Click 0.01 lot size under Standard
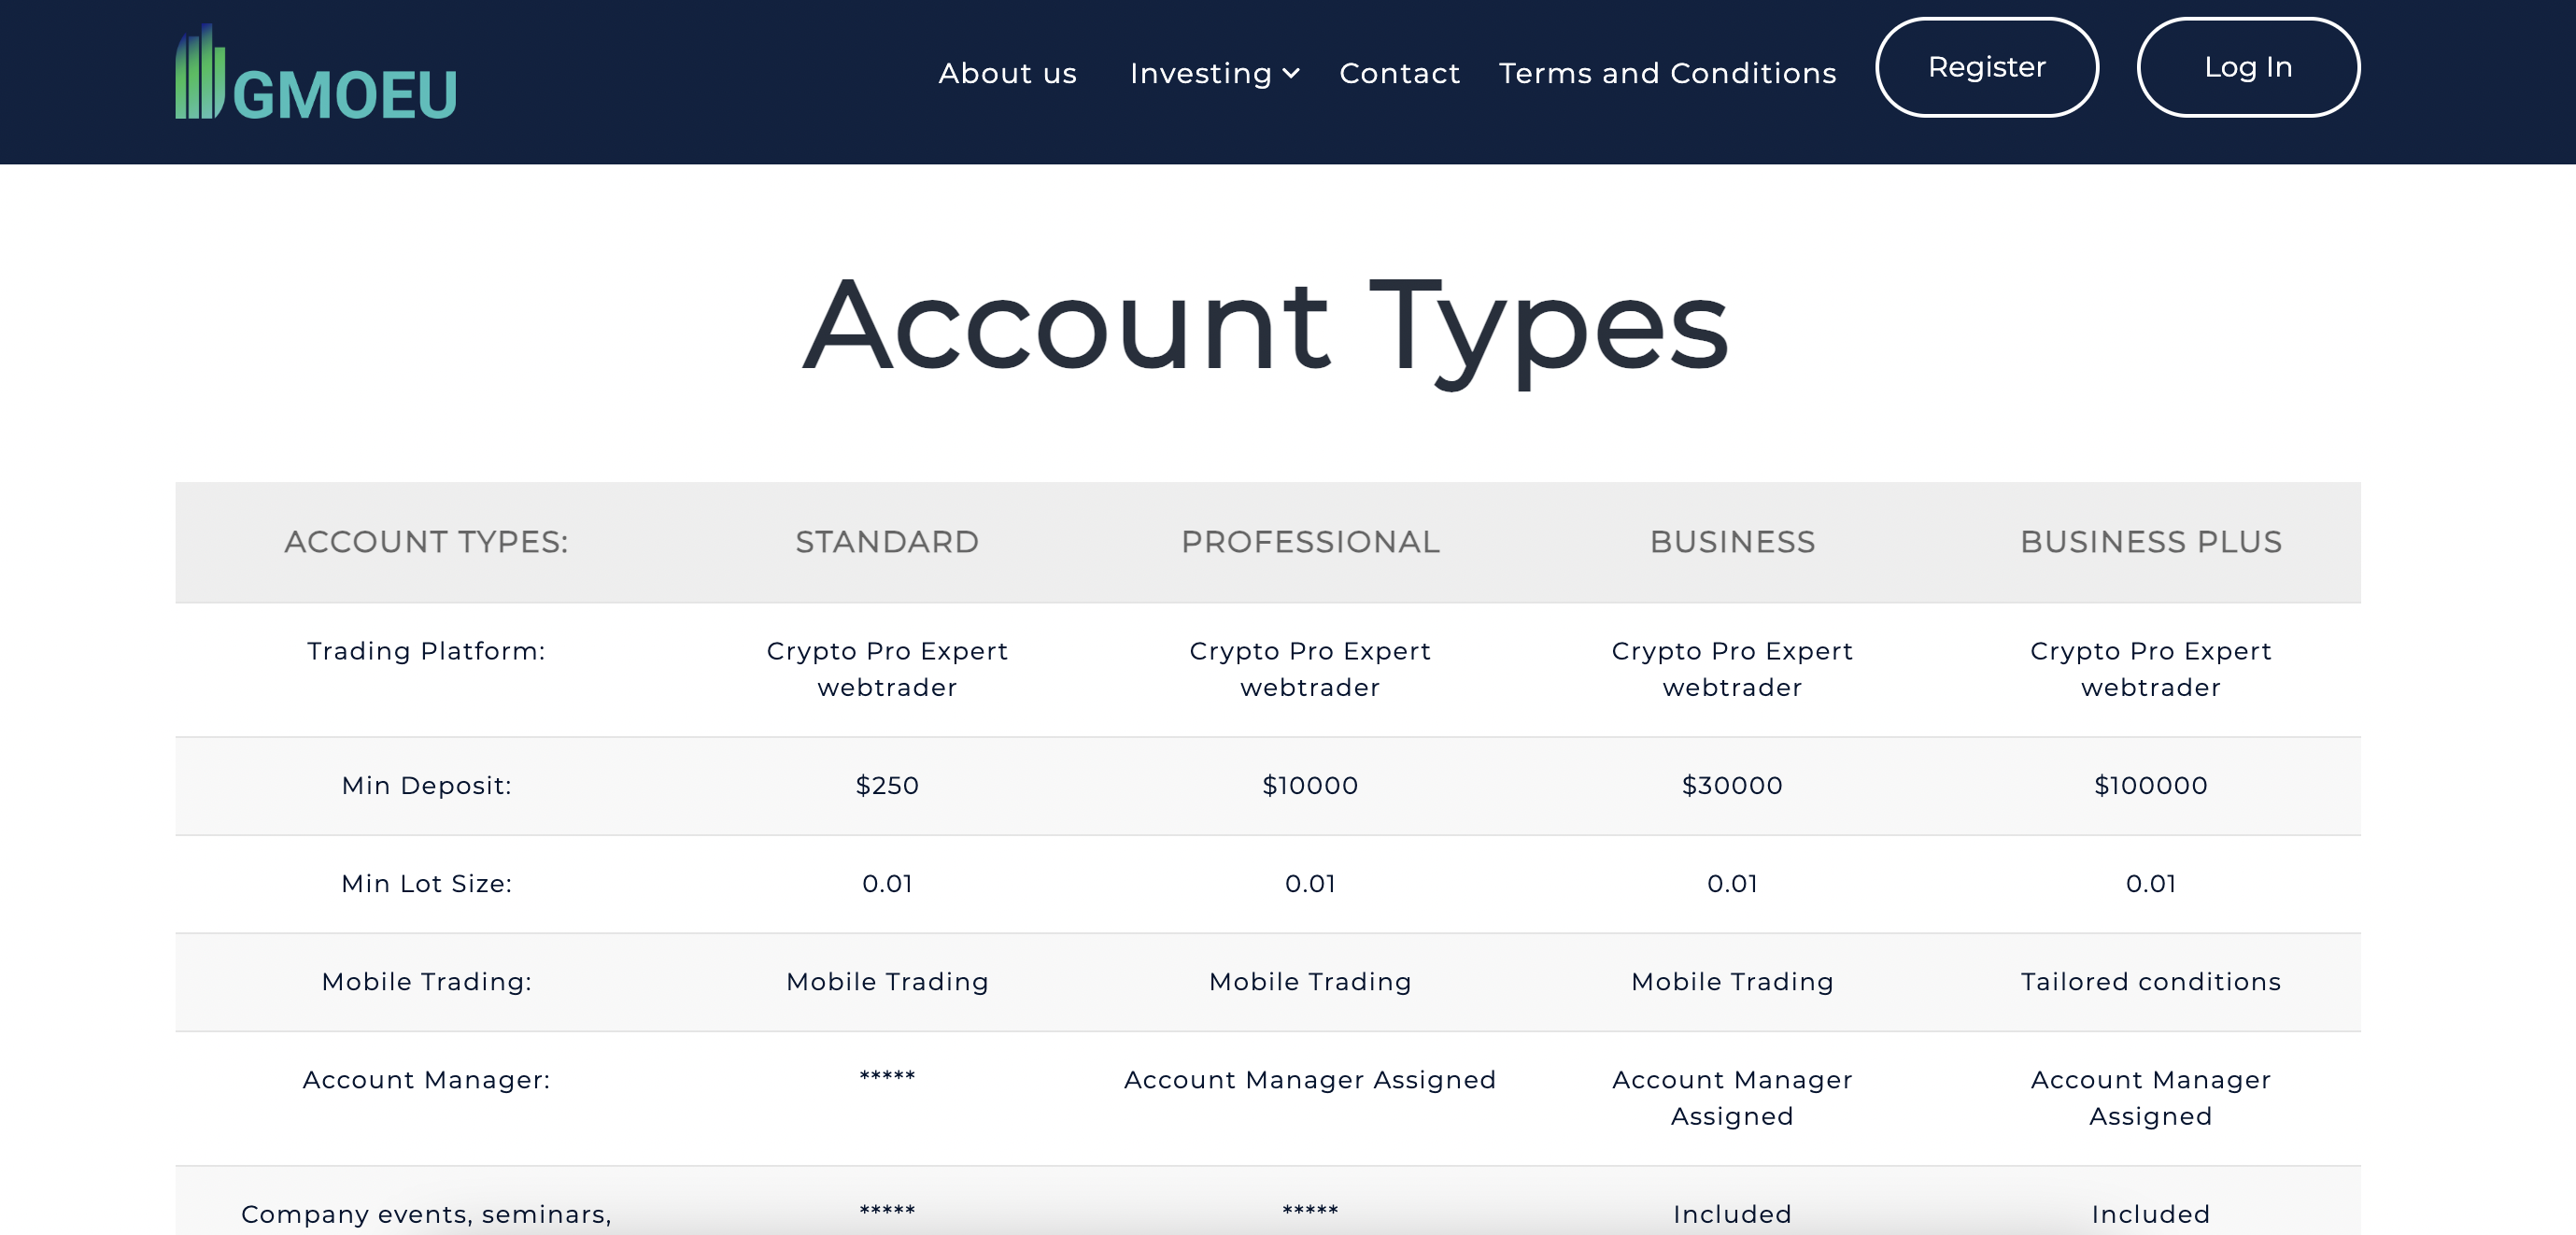Image resolution: width=2576 pixels, height=1235 pixels. coord(887,883)
